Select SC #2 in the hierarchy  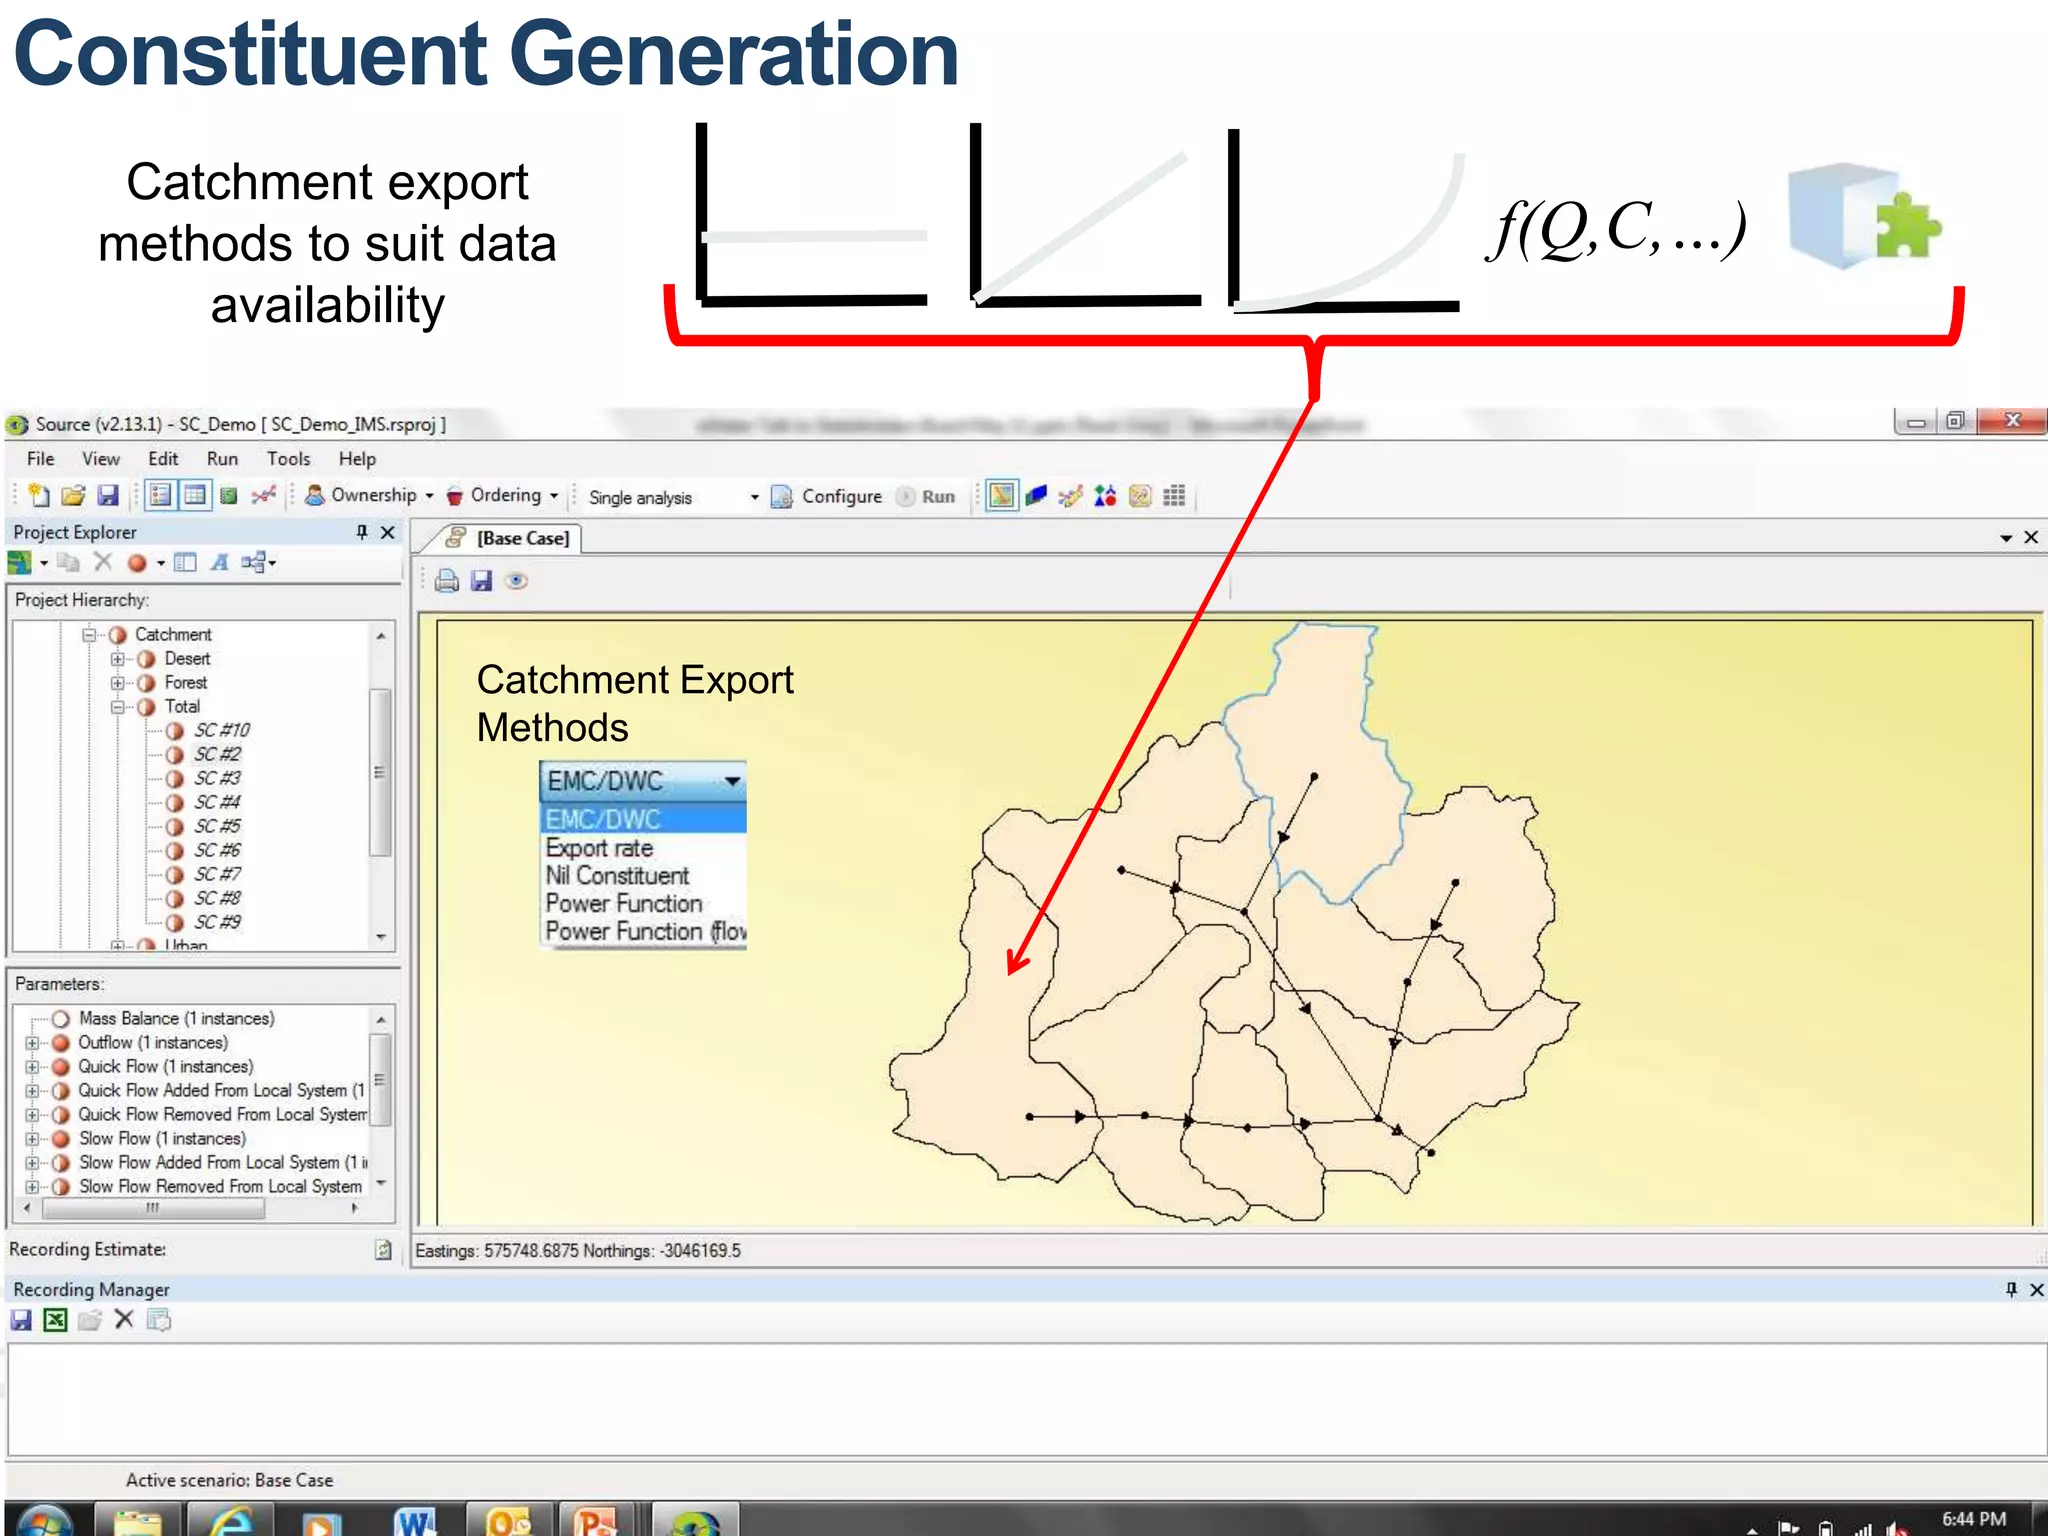(217, 755)
